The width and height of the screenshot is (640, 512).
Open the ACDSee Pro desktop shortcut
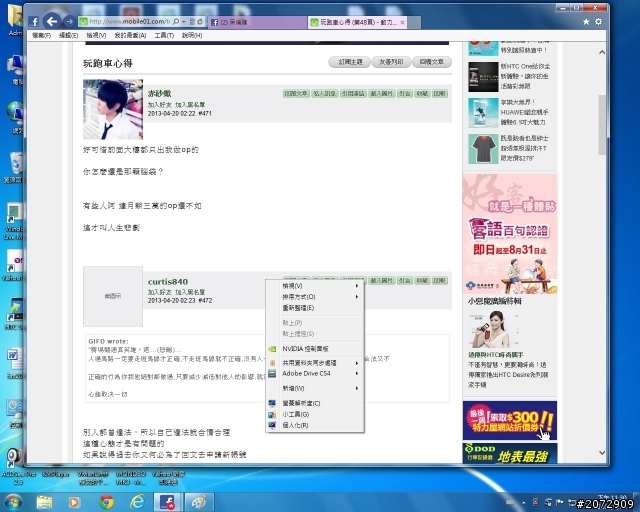tap(17, 465)
